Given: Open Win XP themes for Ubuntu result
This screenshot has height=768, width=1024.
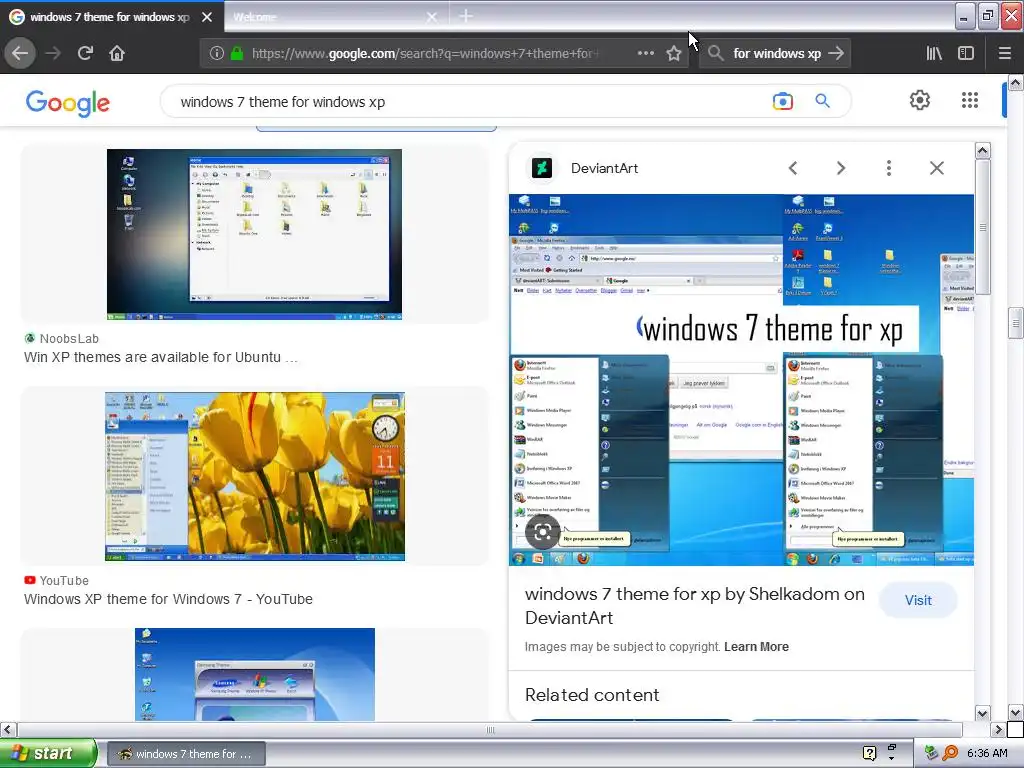Looking at the screenshot, I should coord(161,357).
